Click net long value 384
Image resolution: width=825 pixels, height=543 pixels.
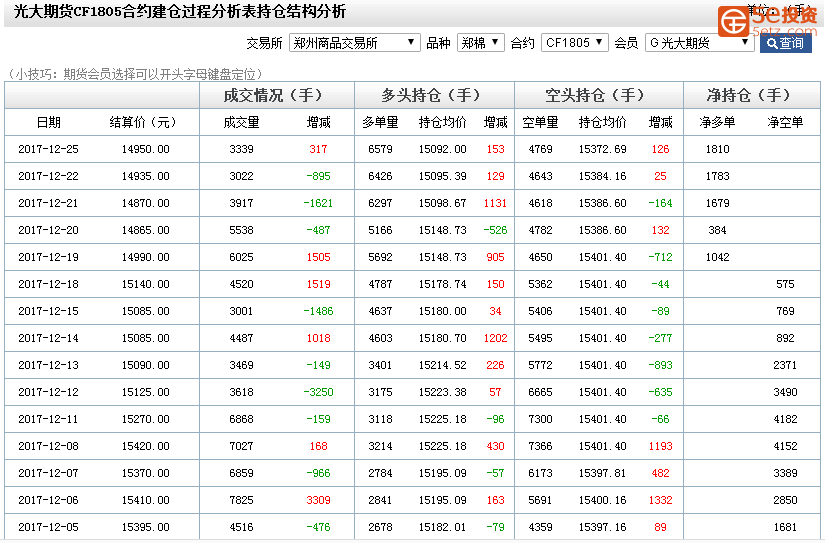(x=718, y=230)
